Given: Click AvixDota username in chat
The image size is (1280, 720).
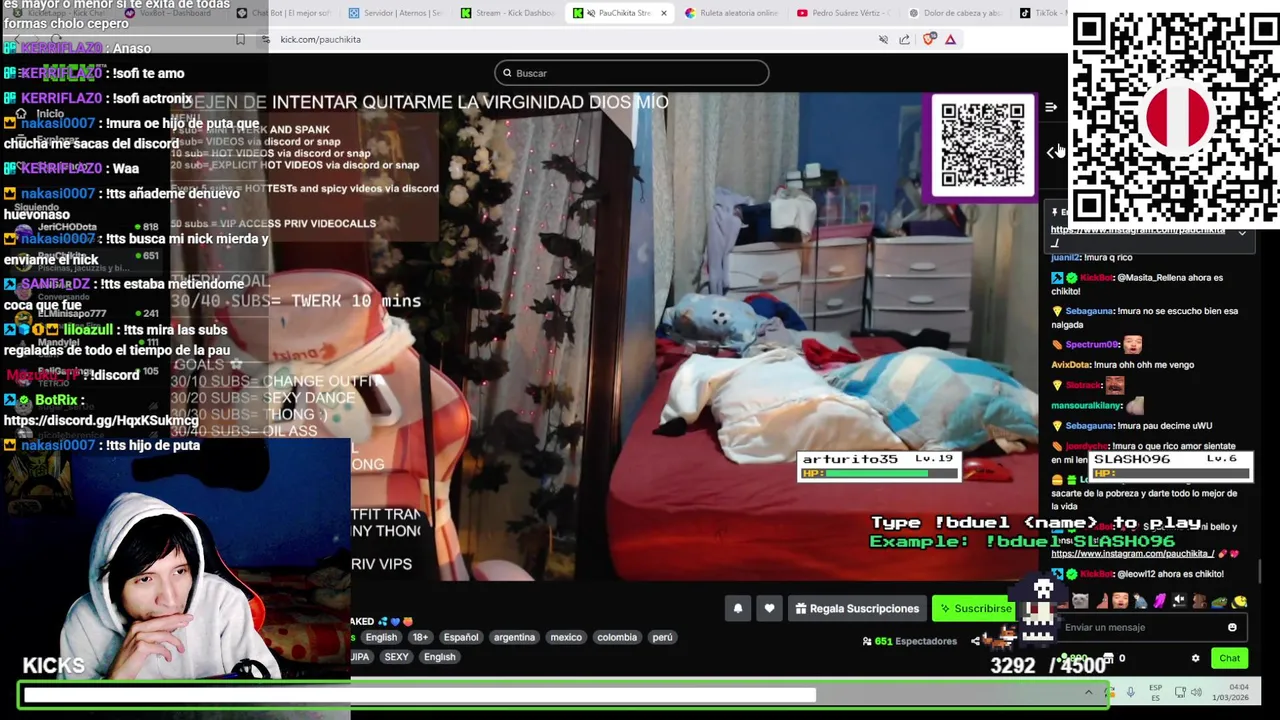Looking at the screenshot, I should coord(1070,365).
